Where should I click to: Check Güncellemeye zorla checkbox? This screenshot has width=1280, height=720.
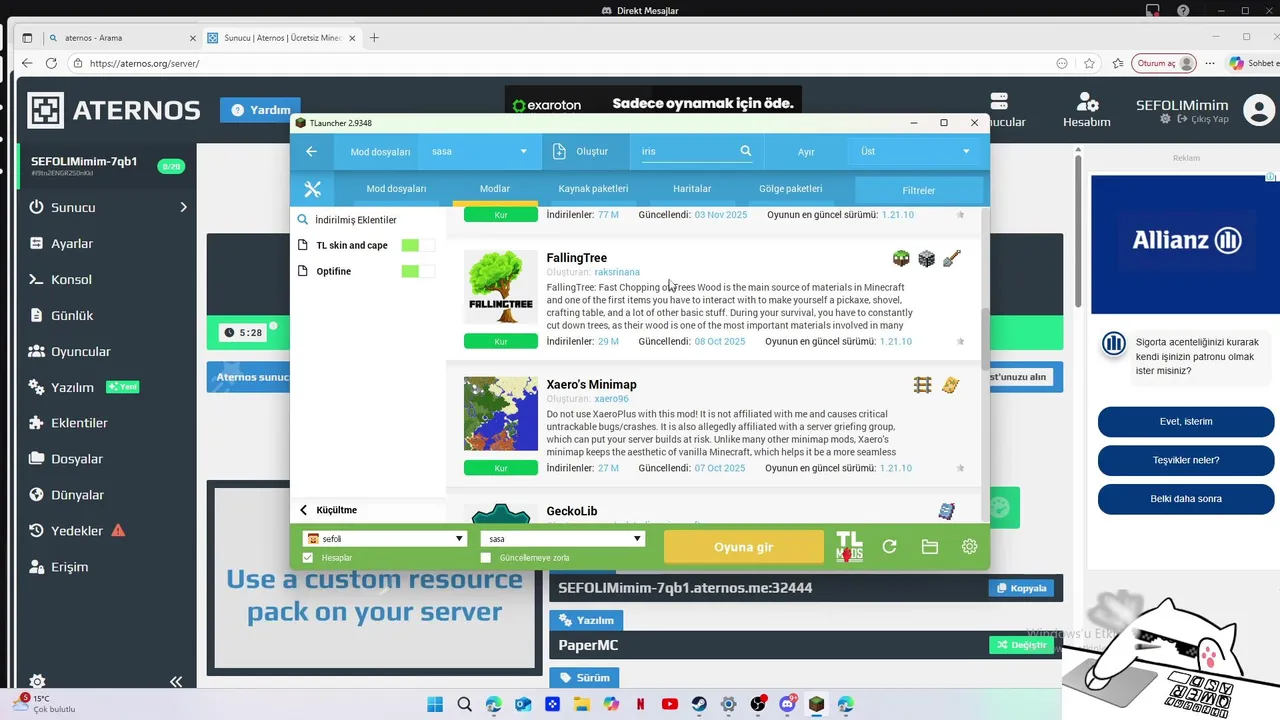pos(486,558)
